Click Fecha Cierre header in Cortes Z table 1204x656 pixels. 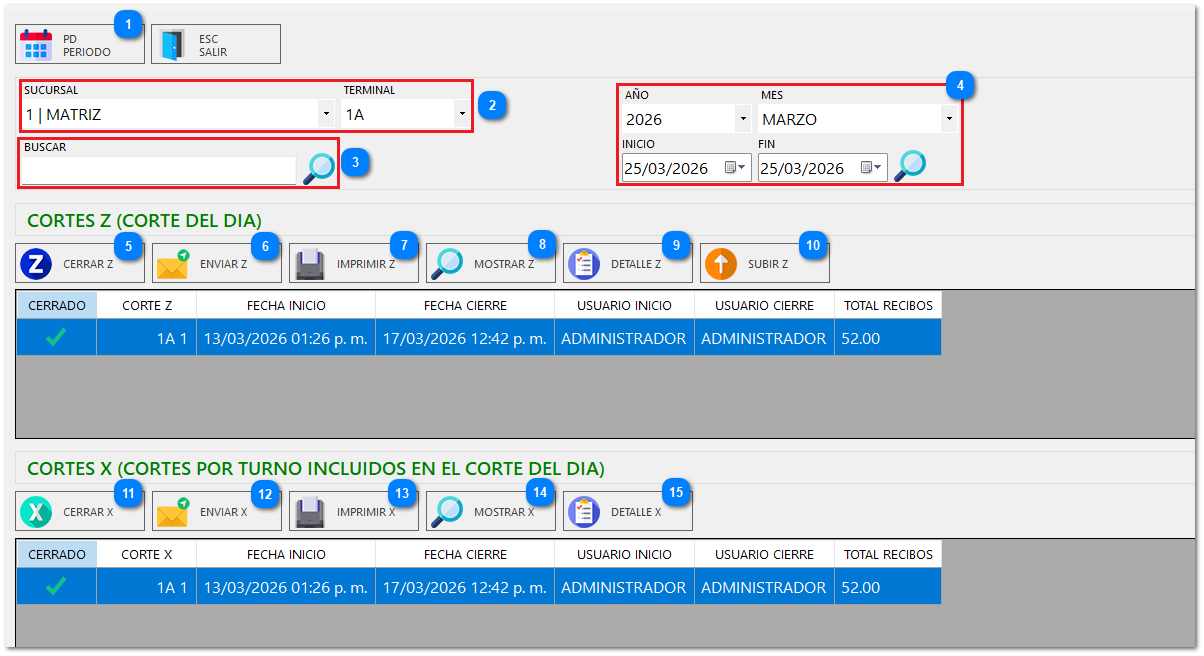click(465, 305)
